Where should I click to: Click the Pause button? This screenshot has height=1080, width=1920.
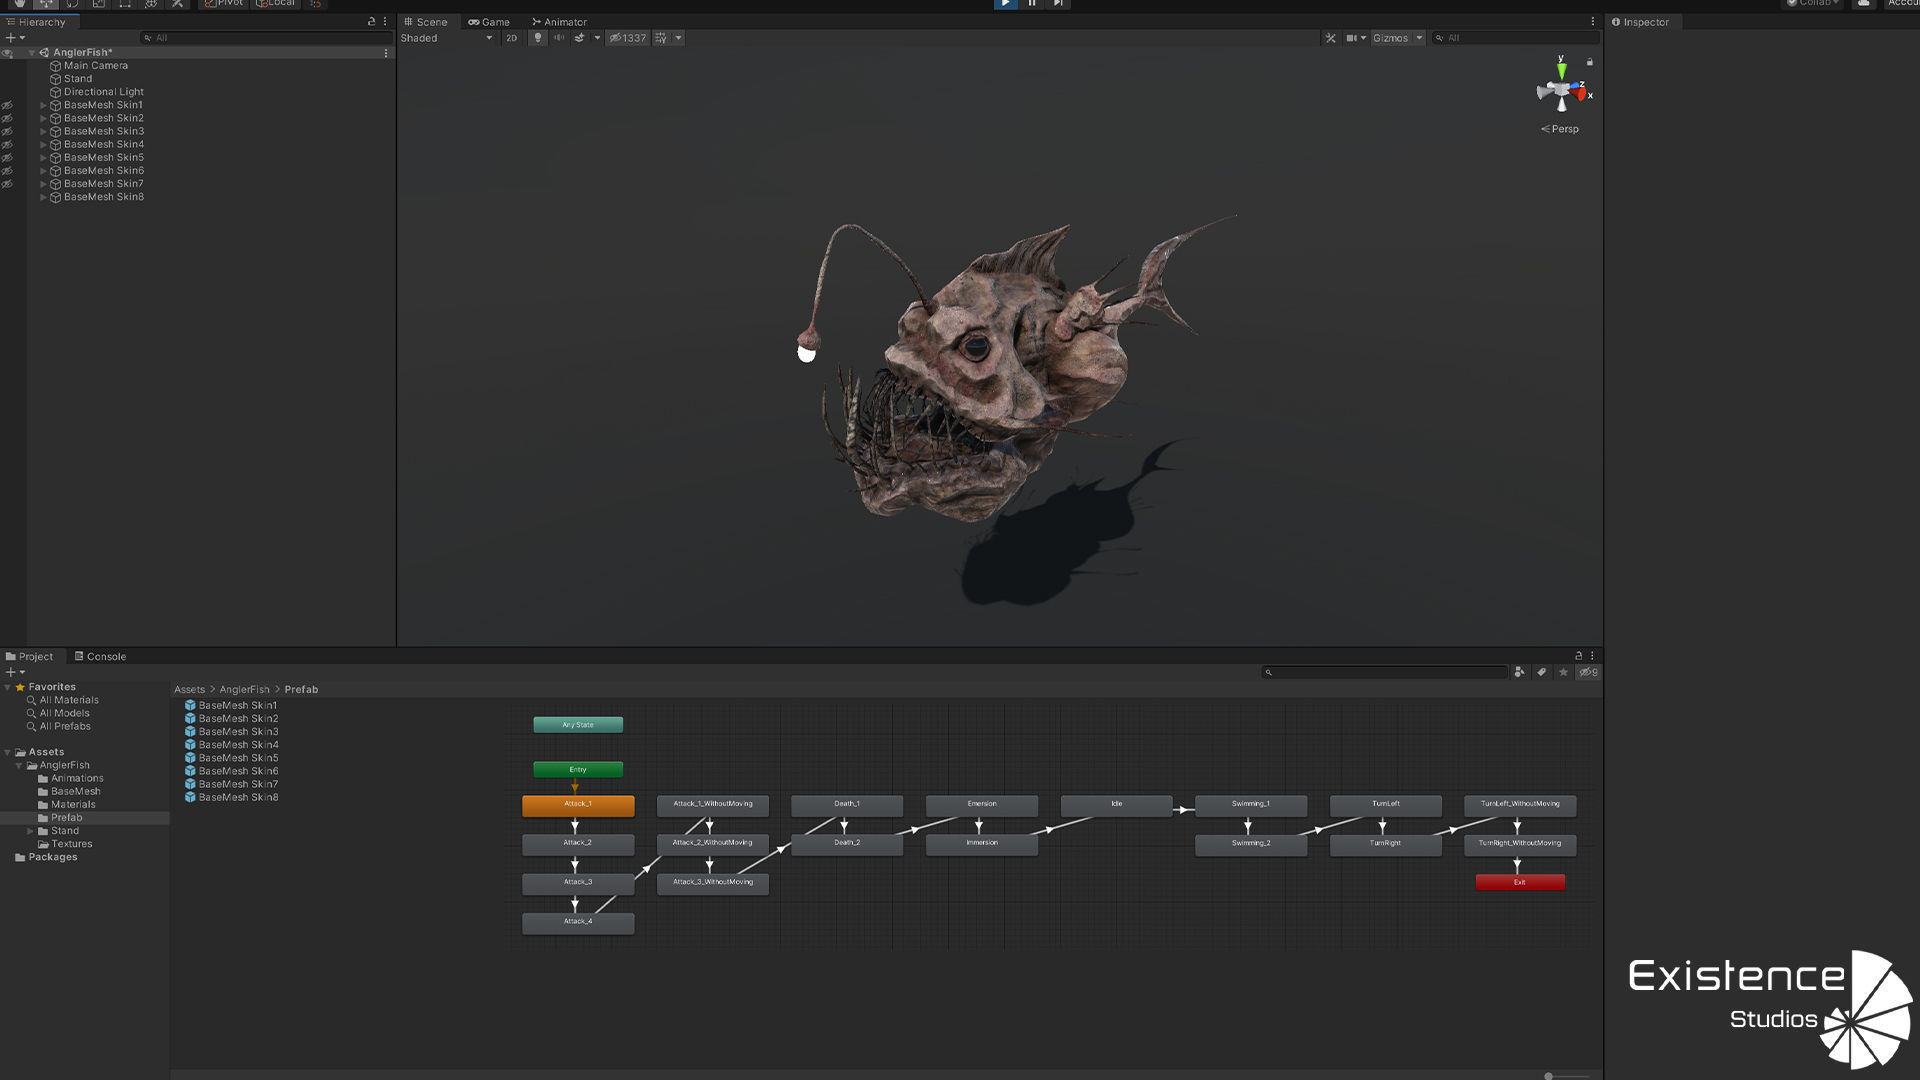click(1032, 4)
